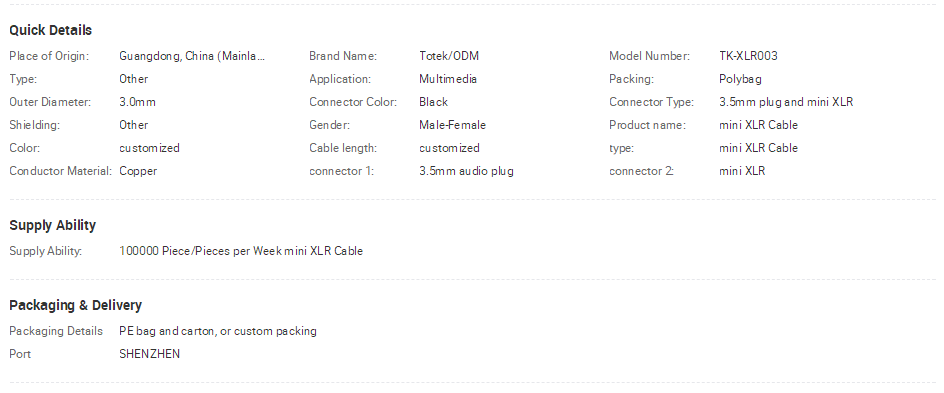Select the connector 2 mini XLR value
This screenshot has width=944, height=393.
(x=742, y=171)
